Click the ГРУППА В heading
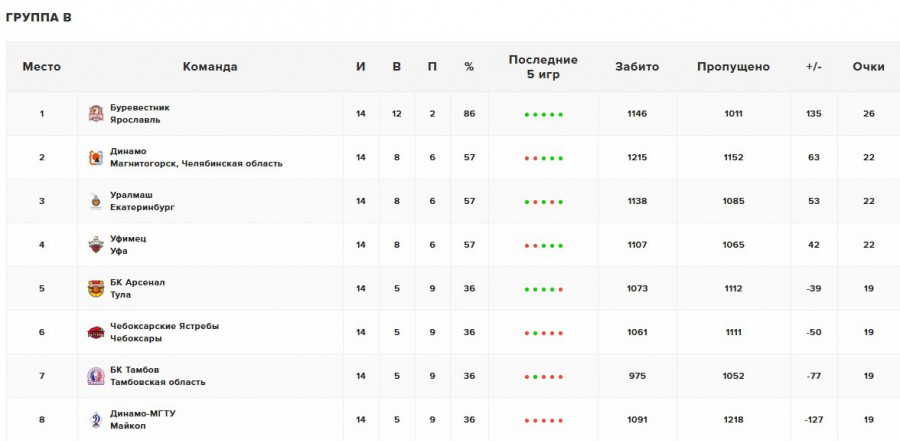The height and width of the screenshot is (441, 900). [38, 18]
